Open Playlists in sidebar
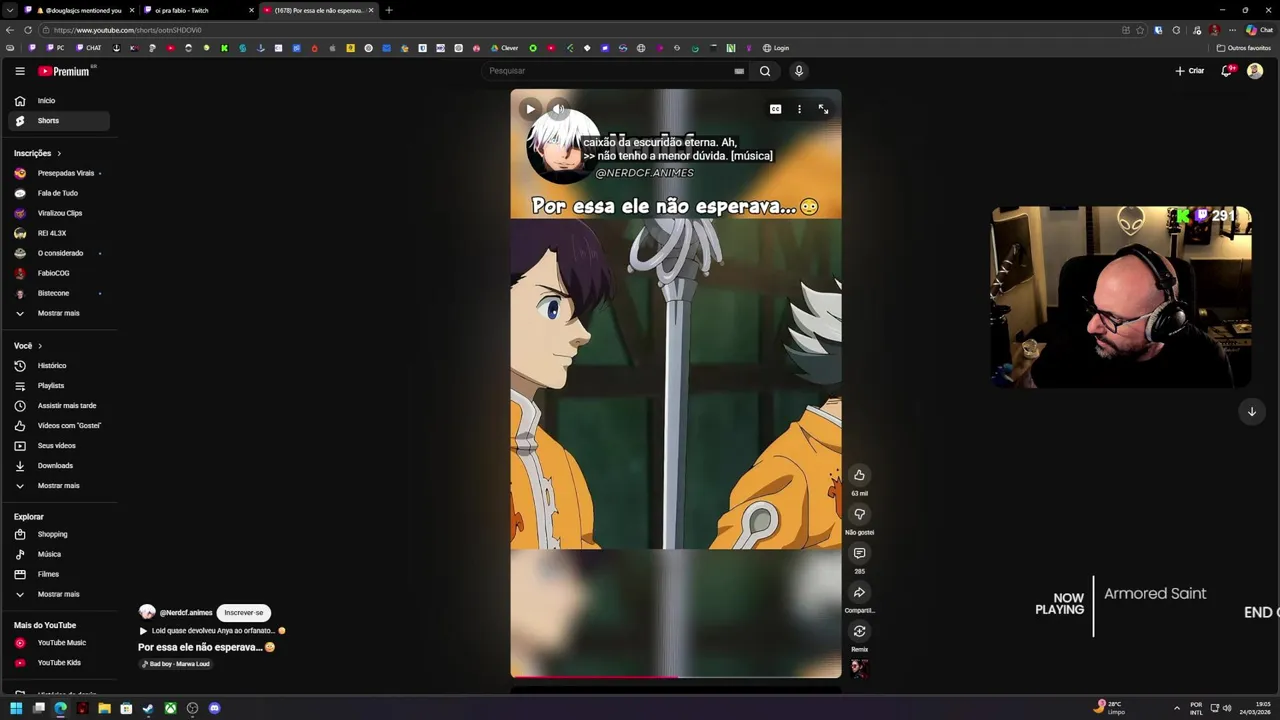 (58, 386)
